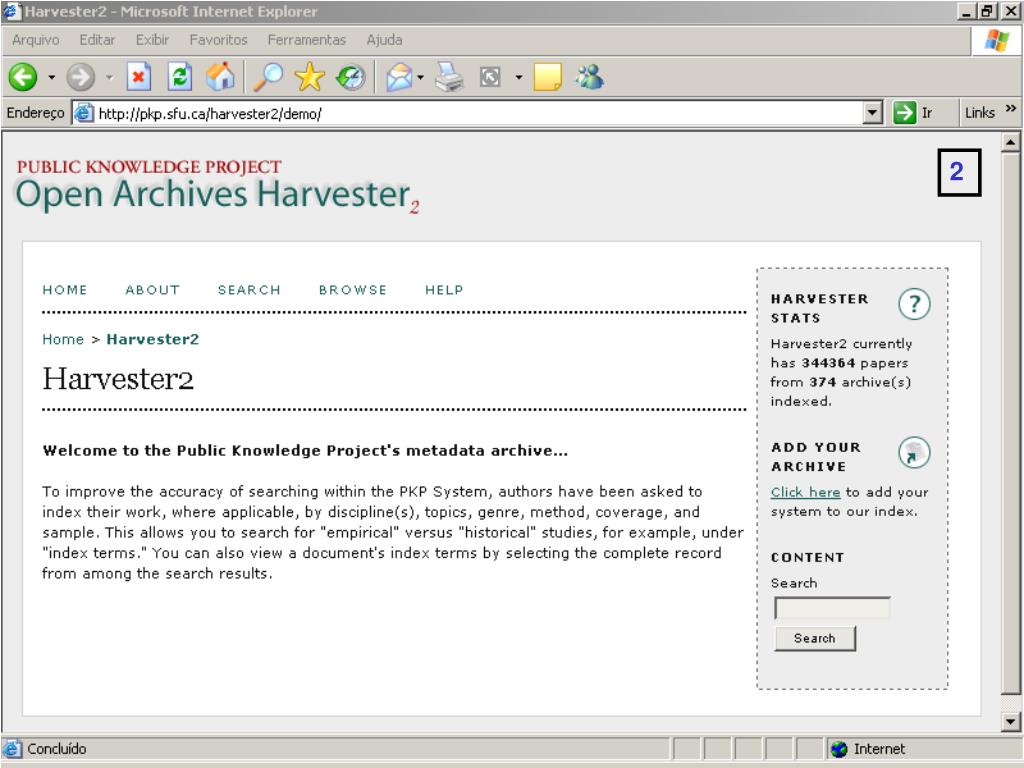Follow the 'Click here' add archive link

[805, 492]
